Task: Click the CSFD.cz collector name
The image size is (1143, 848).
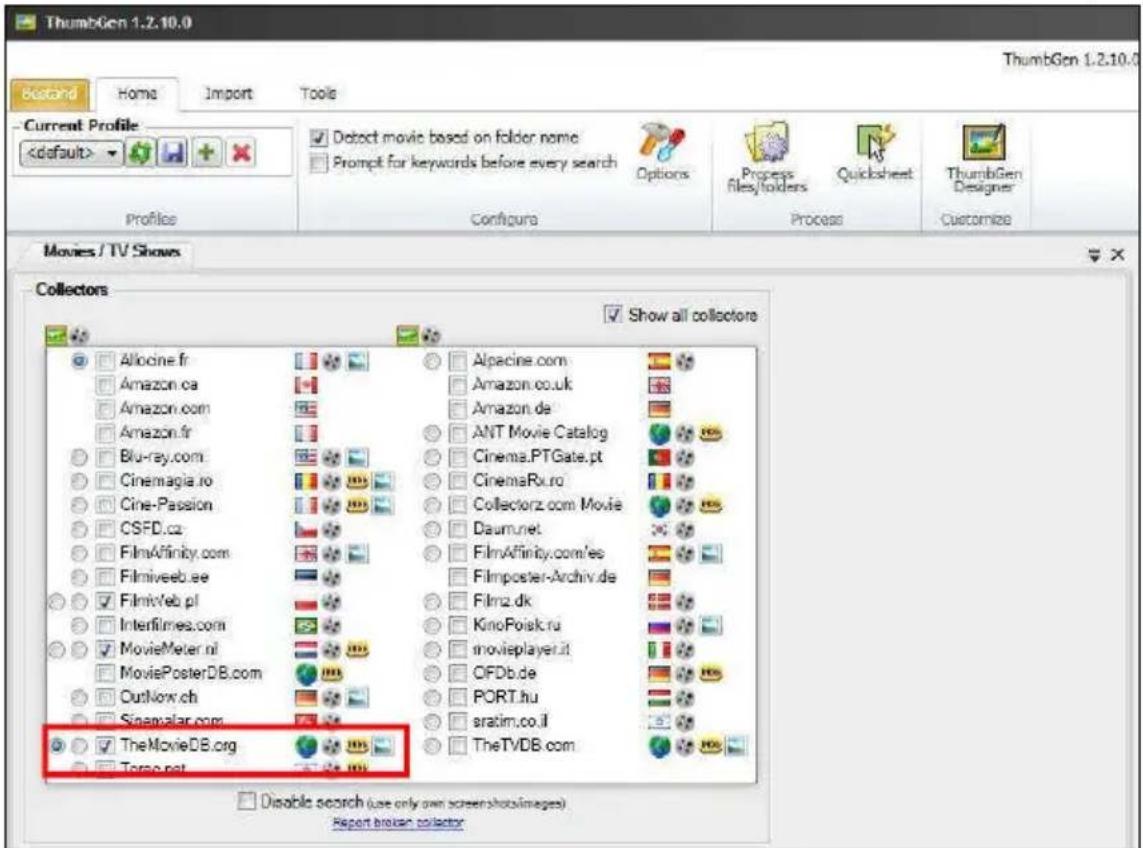Action: [x=151, y=529]
